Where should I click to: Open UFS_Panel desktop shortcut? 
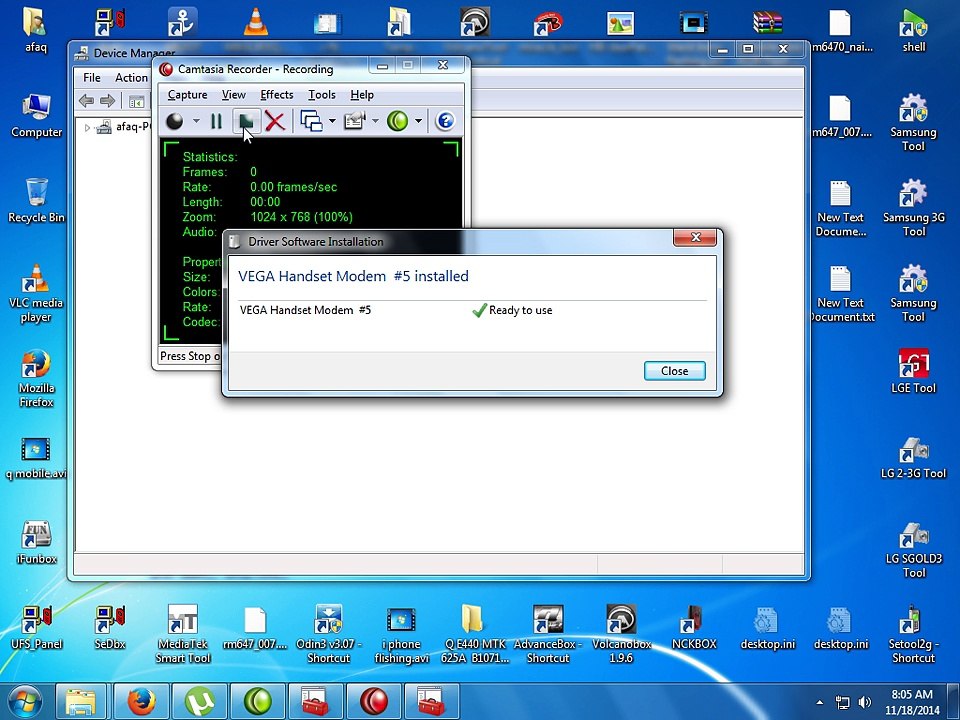click(x=36, y=628)
